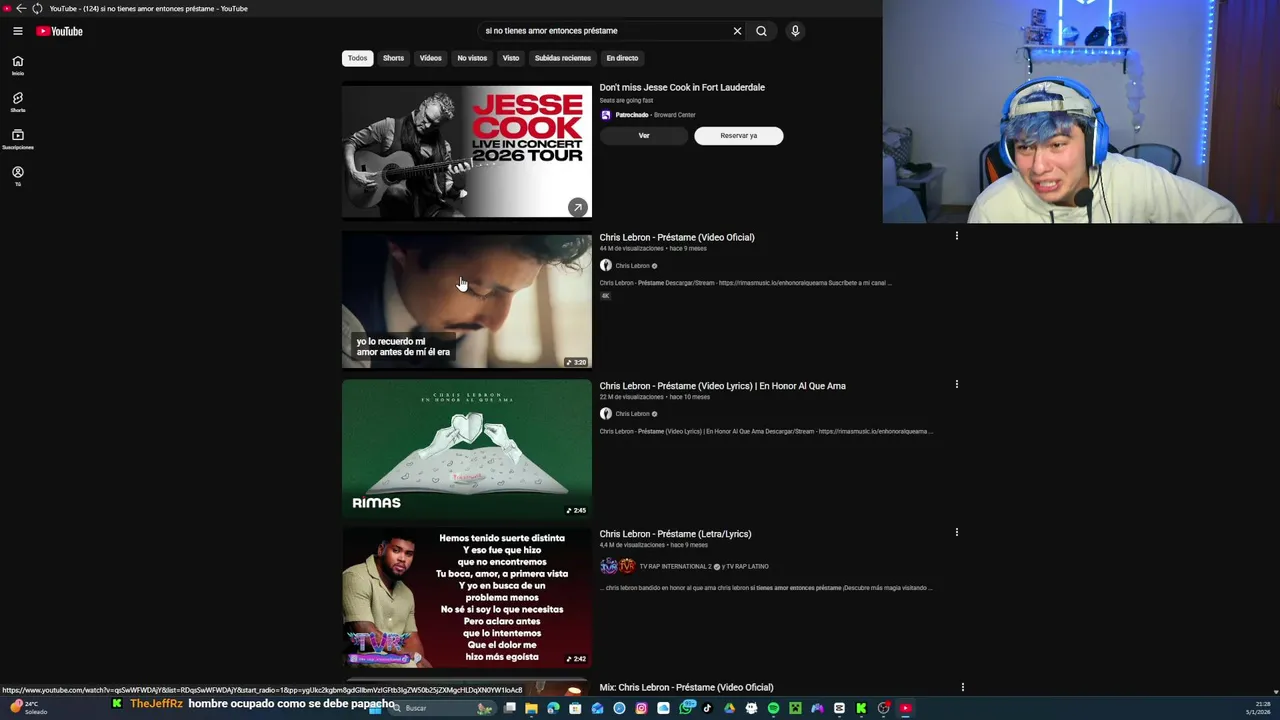1280x720 pixels.
Task: Play the Préstame Video Oficial thumbnail
Action: pos(467,301)
